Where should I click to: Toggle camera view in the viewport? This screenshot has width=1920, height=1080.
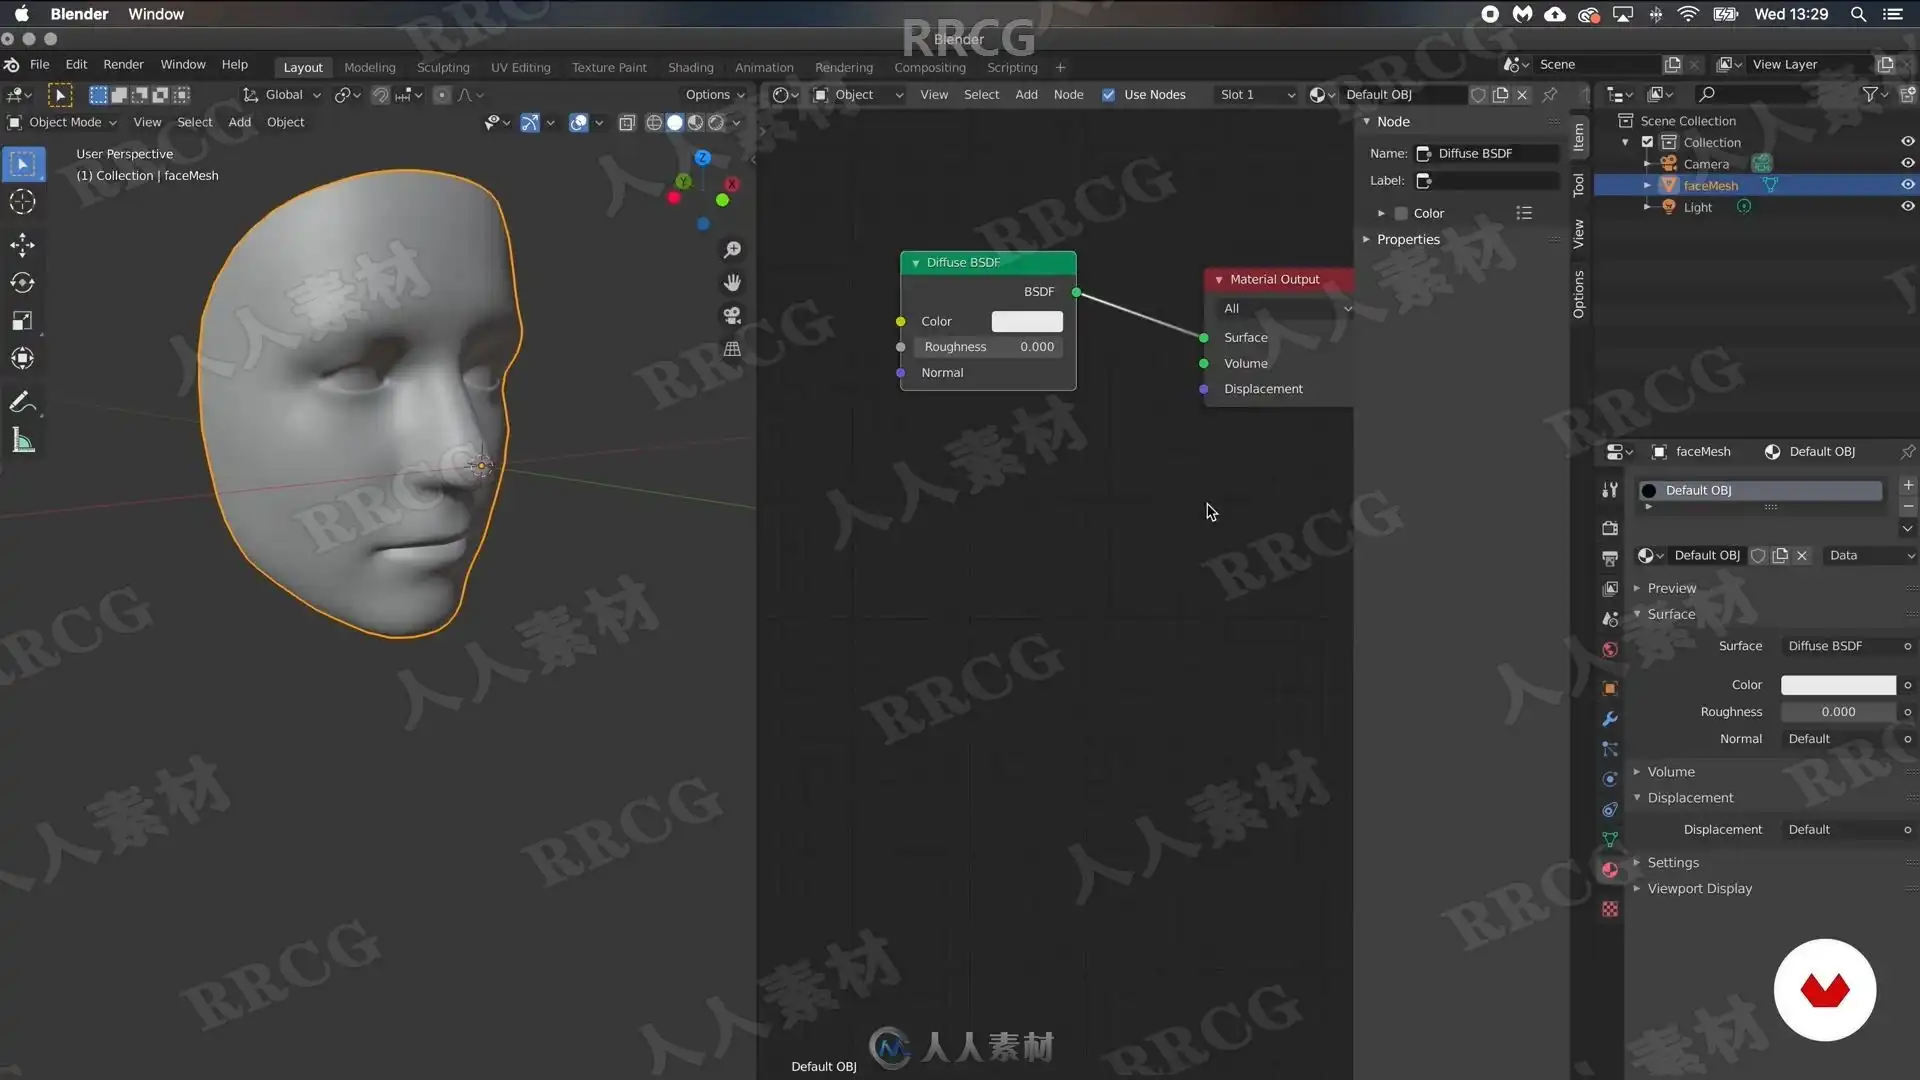point(732,316)
